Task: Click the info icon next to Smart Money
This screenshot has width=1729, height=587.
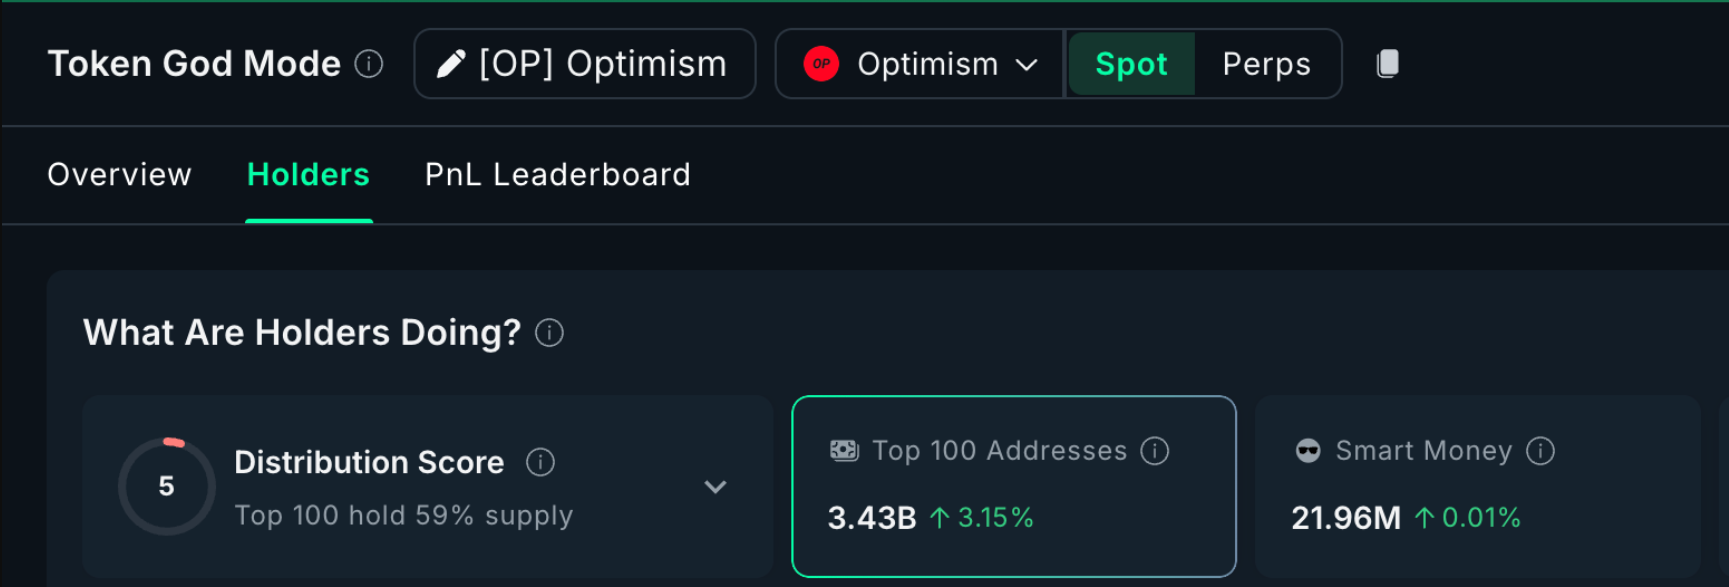Action: (x=1541, y=451)
